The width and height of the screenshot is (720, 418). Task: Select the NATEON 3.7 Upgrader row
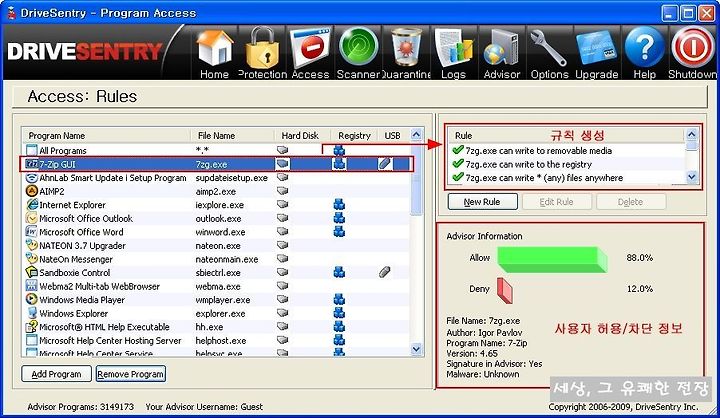pos(216,245)
